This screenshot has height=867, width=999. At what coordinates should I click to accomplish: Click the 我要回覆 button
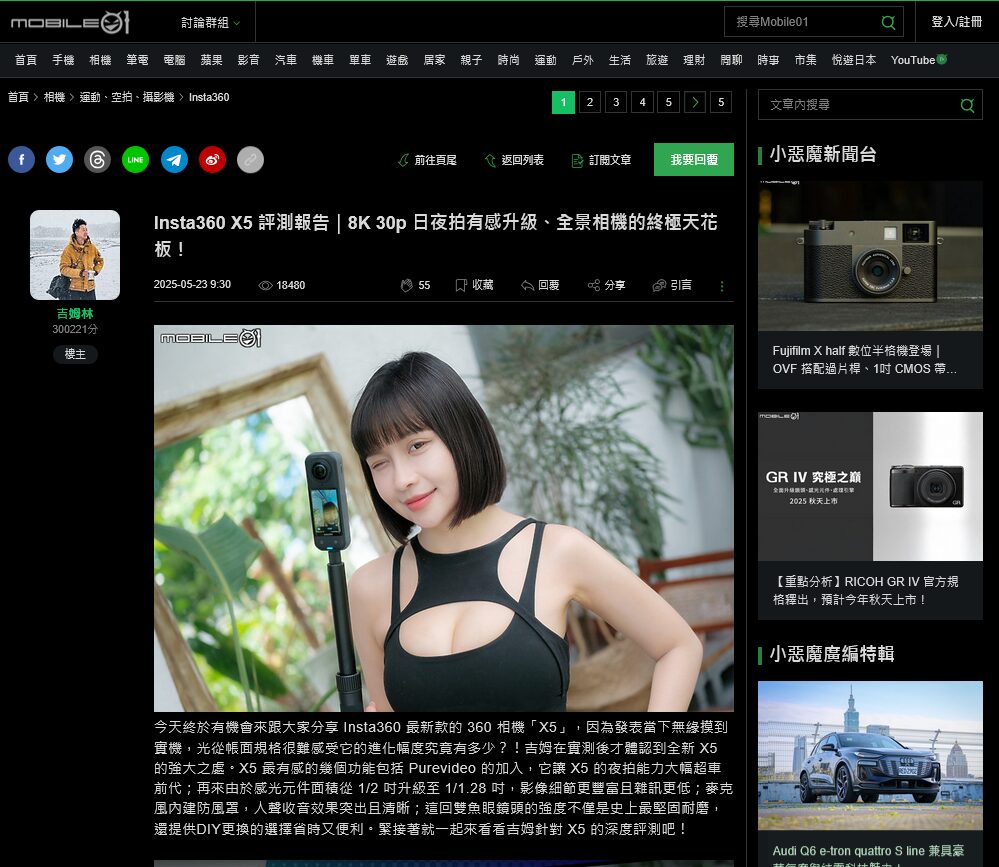(x=694, y=159)
